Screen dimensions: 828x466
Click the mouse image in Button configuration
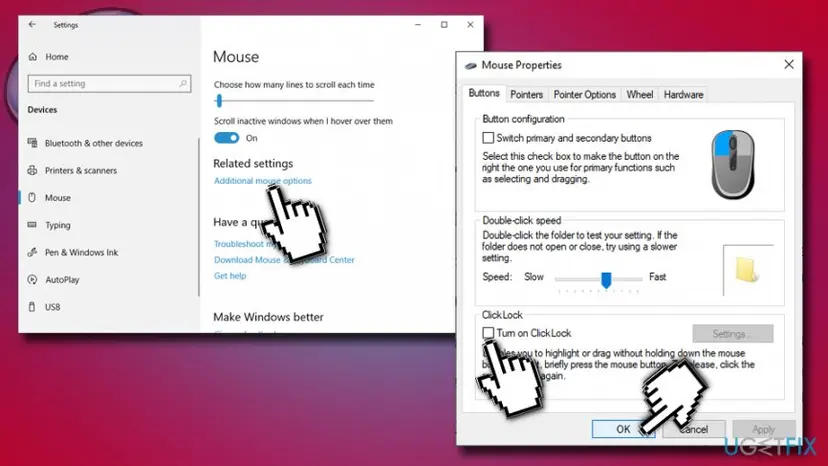coord(733,164)
